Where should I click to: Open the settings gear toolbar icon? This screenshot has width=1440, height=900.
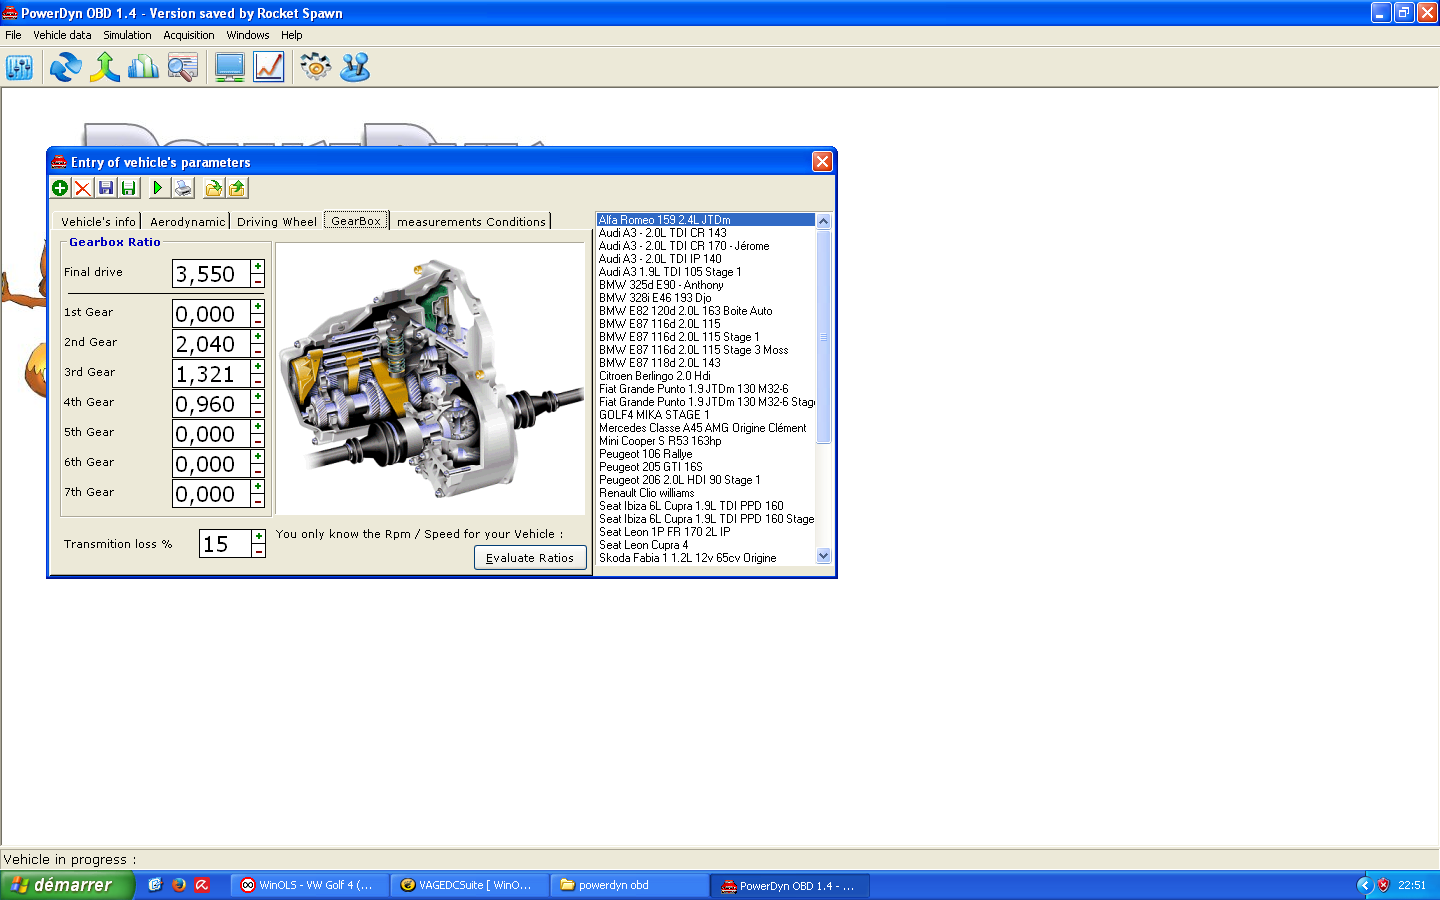pyautogui.click(x=314, y=67)
